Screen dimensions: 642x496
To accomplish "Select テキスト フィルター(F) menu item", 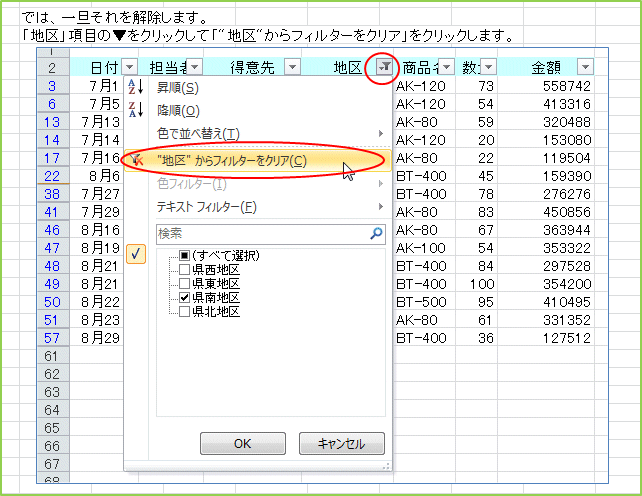I will (258, 207).
